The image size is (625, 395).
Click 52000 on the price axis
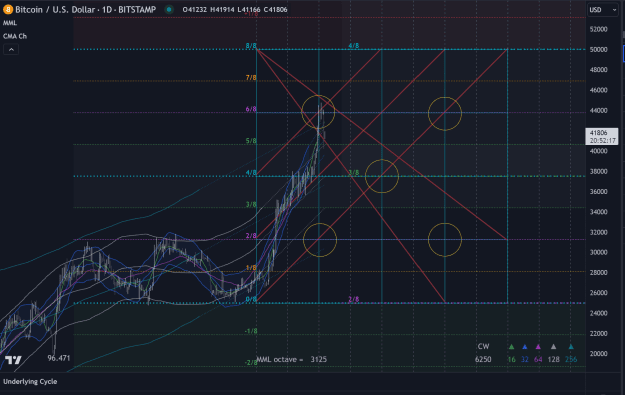[x=598, y=29]
